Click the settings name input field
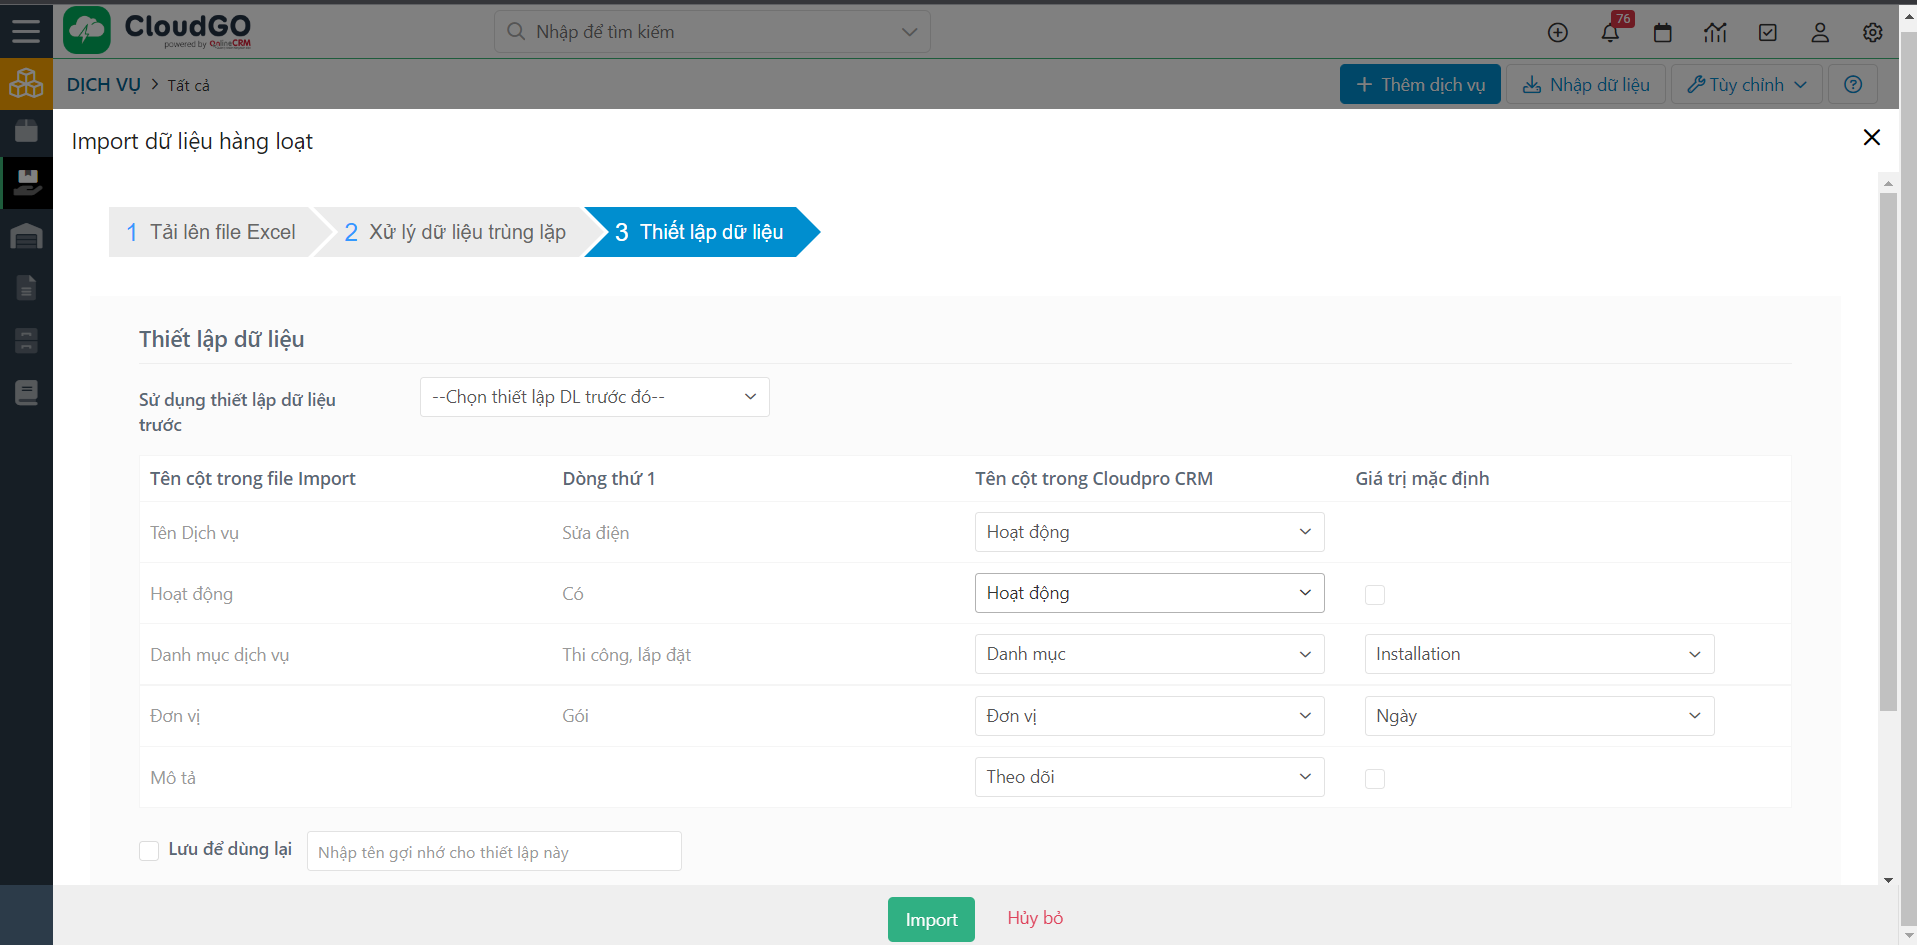 click(x=494, y=852)
